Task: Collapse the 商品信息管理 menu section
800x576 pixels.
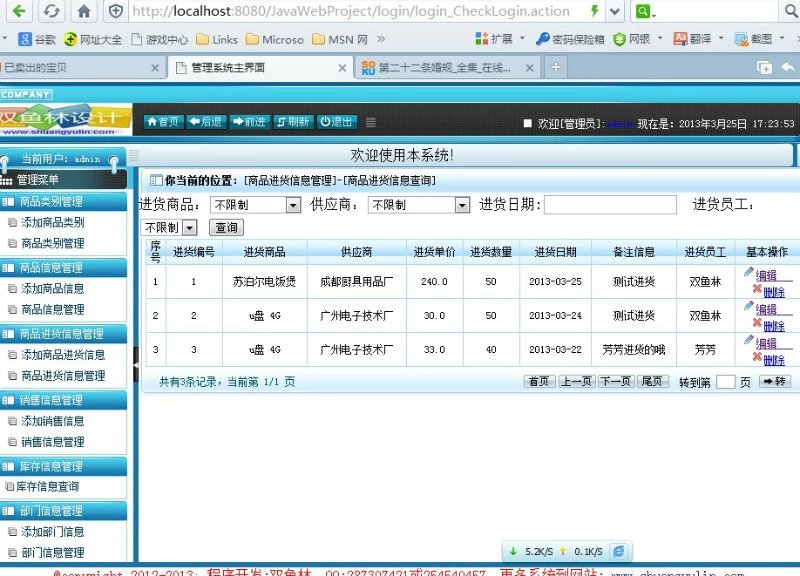Action: click(x=63, y=267)
